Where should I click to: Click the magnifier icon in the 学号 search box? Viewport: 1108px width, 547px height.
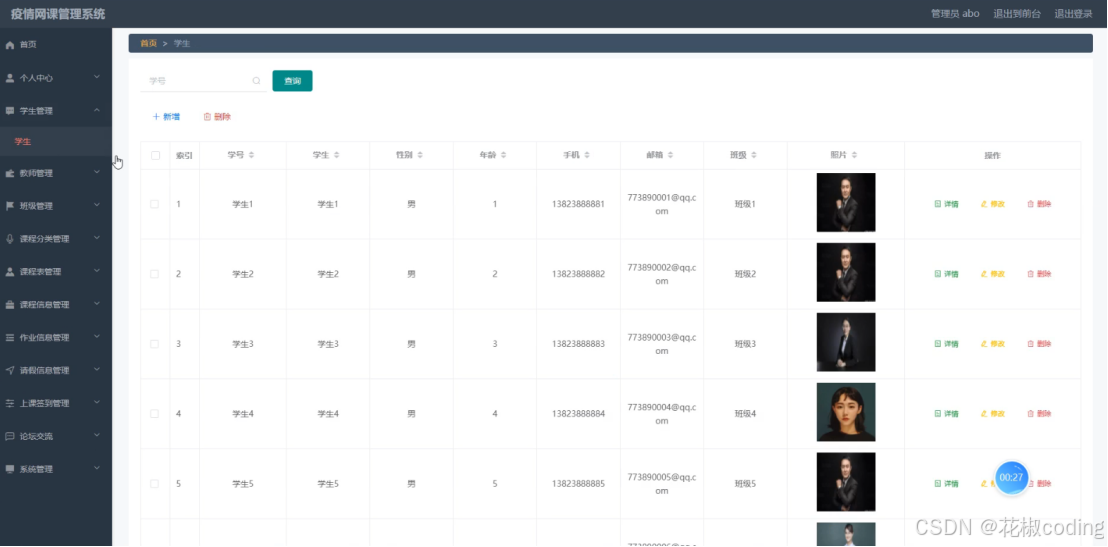pyautogui.click(x=257, y=81)
